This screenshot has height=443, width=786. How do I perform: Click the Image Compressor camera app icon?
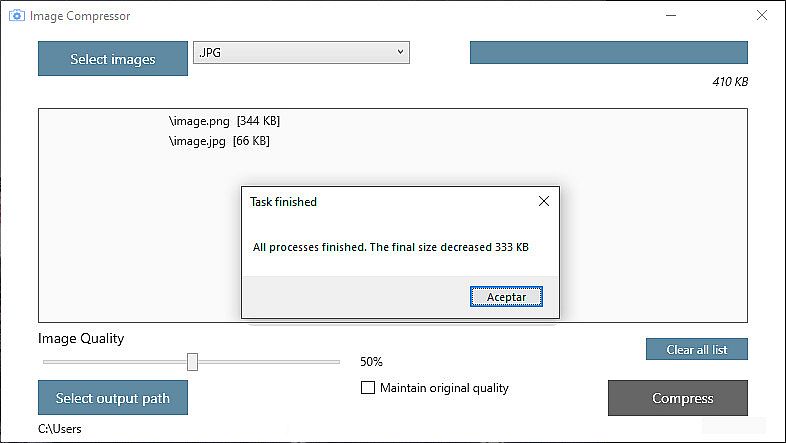tap(16, 16)
